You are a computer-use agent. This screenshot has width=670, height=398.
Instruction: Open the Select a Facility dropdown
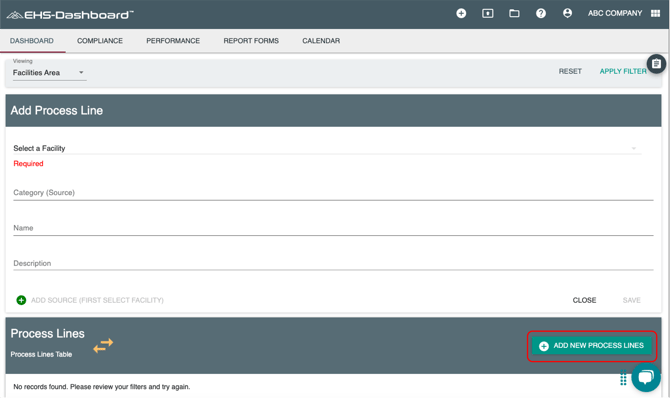point(327,148)
